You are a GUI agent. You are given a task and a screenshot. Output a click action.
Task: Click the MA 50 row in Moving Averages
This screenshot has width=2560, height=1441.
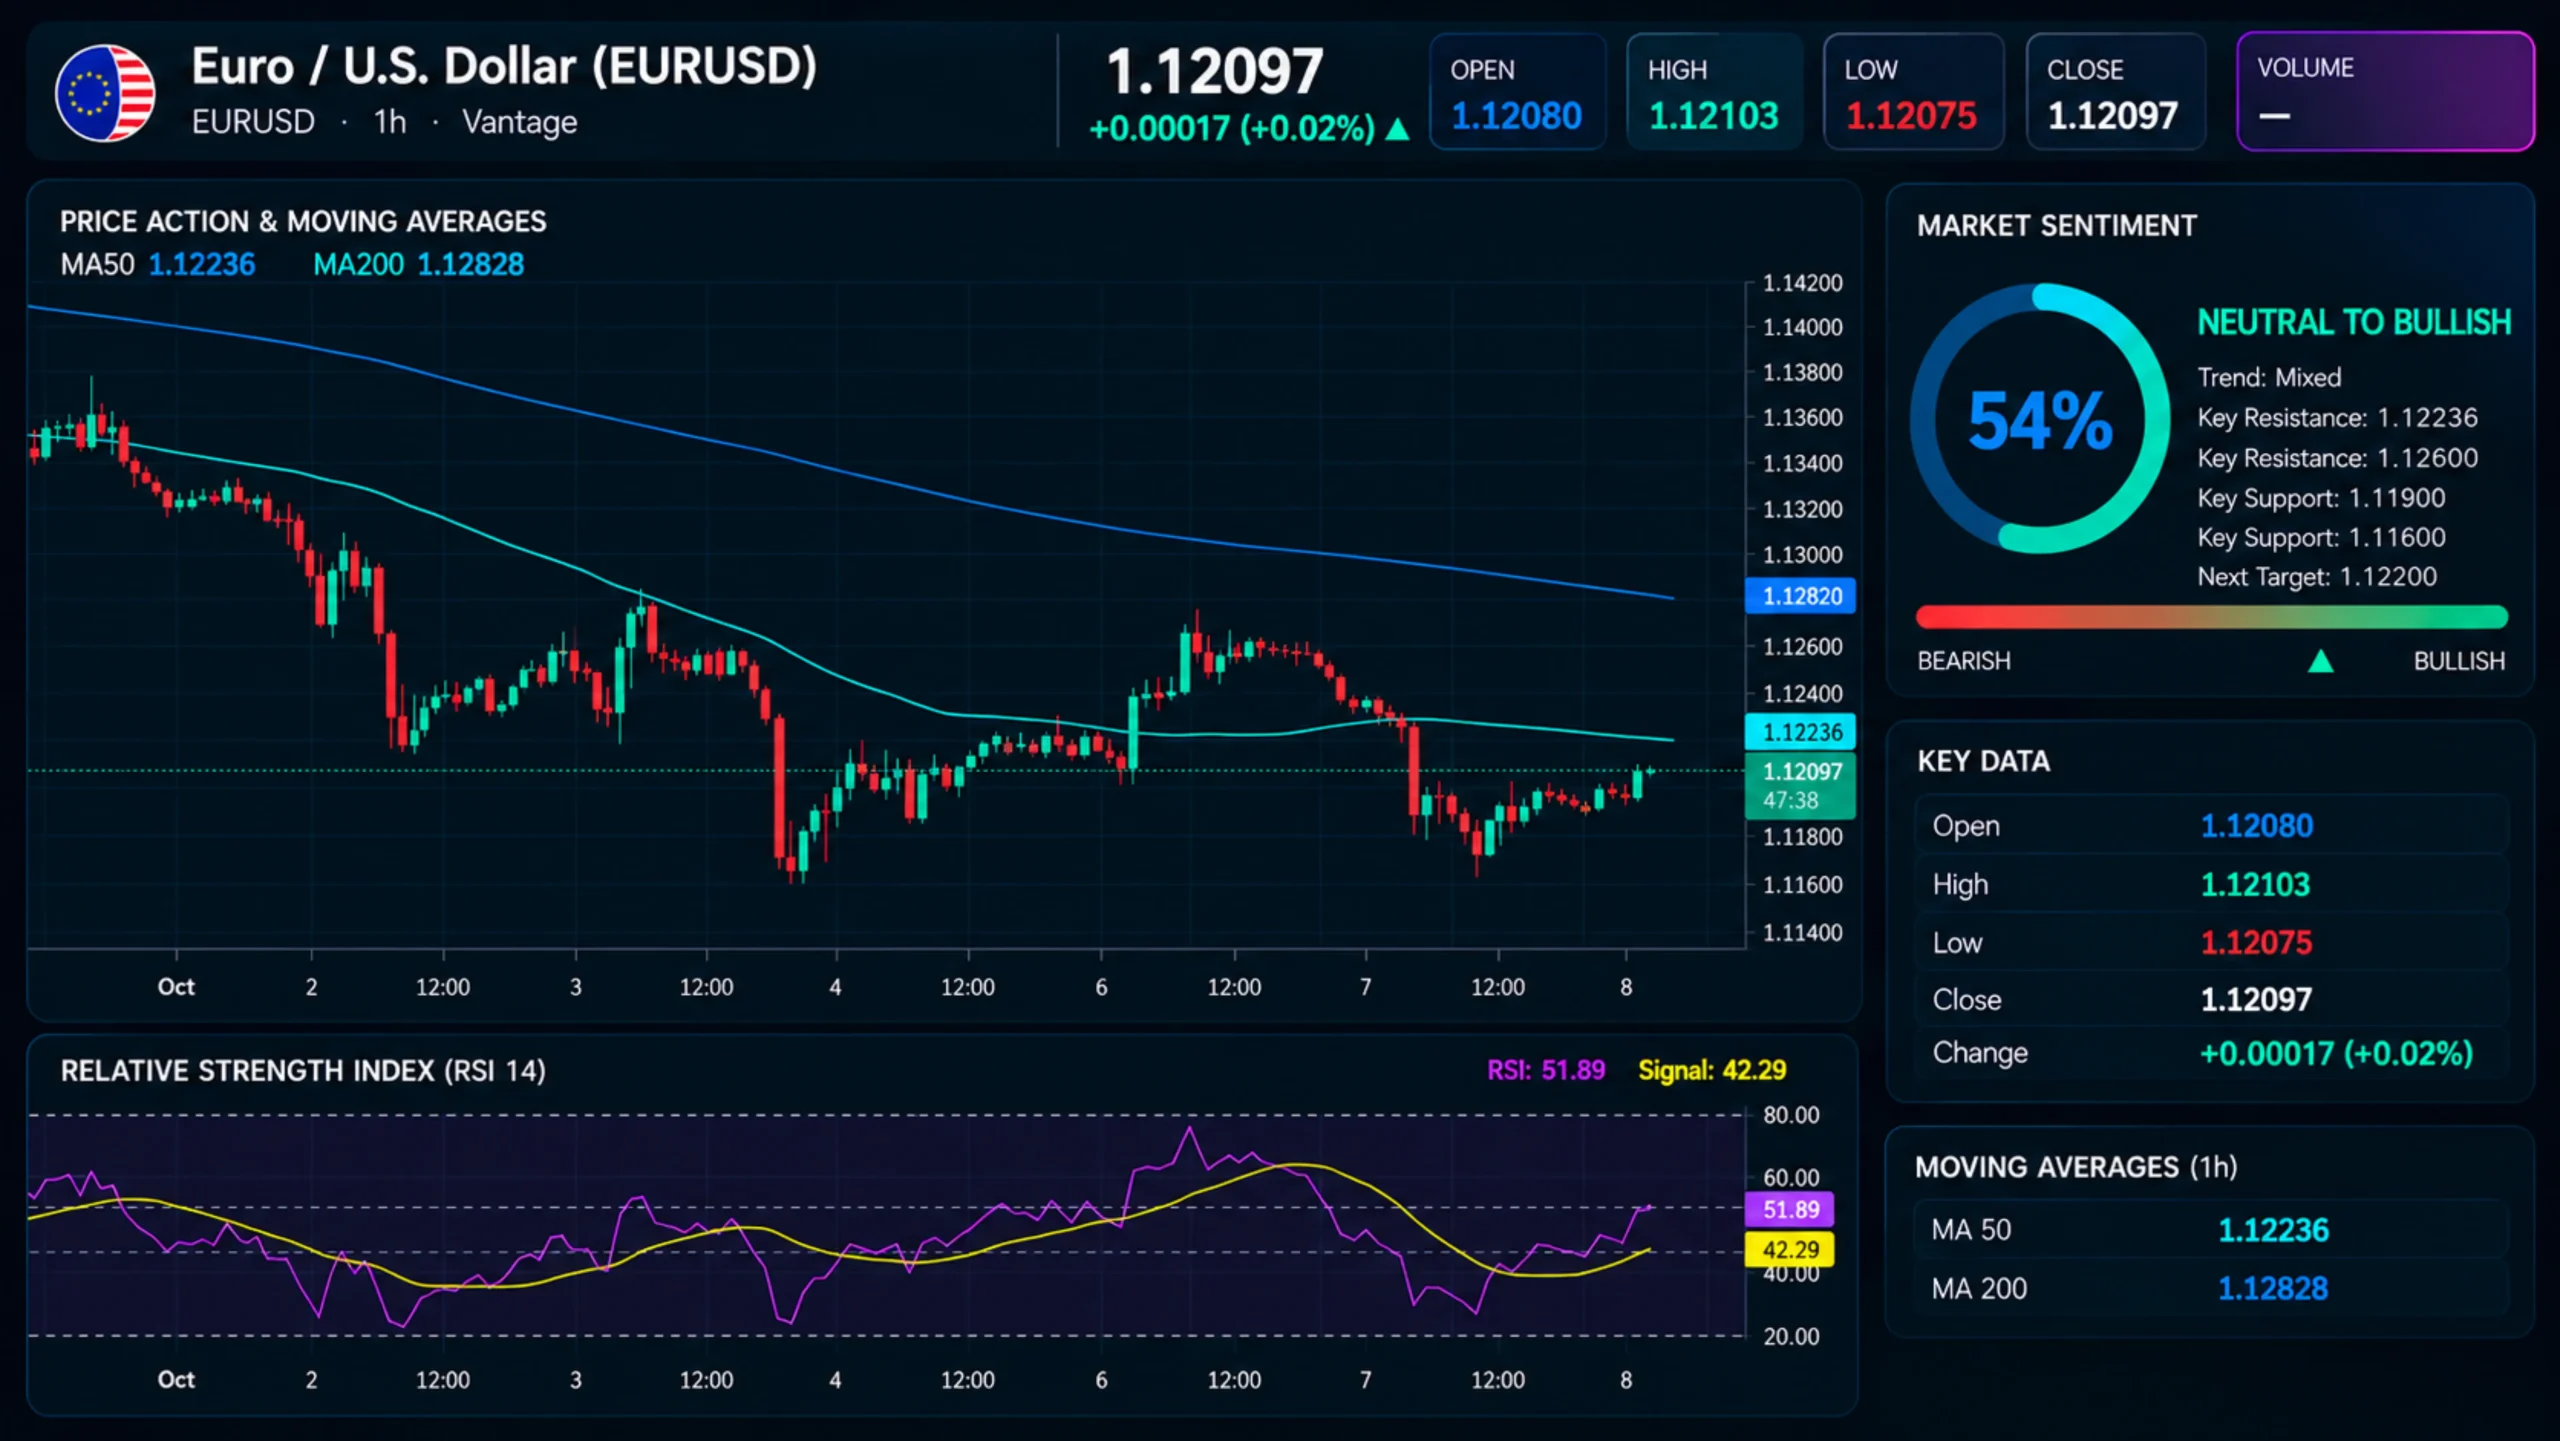[2211, 1230]
